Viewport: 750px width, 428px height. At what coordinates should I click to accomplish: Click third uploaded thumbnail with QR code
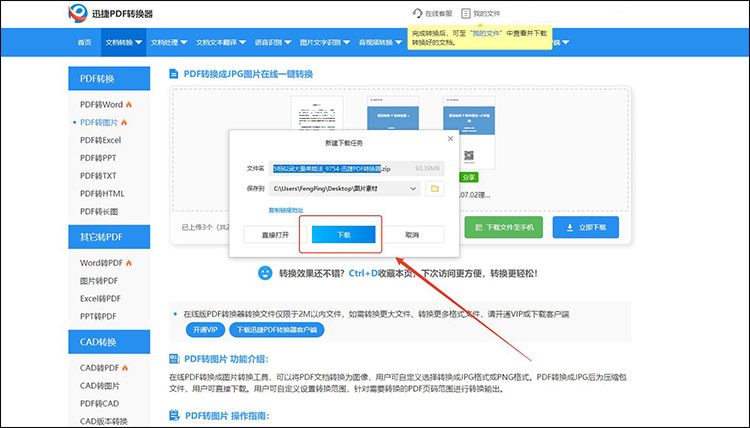pos(469,132)
